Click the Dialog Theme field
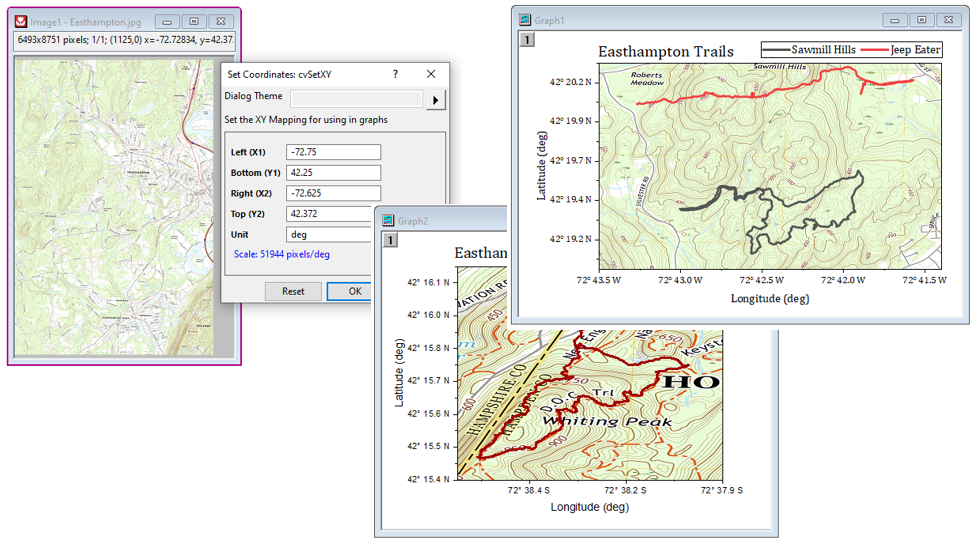Screen dimensions: 978x544 coord(356,99)
